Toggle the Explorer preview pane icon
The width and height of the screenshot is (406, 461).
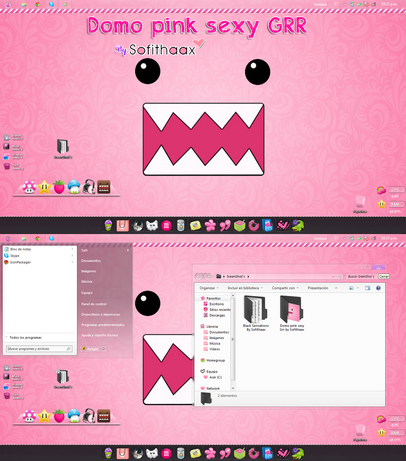367,288
